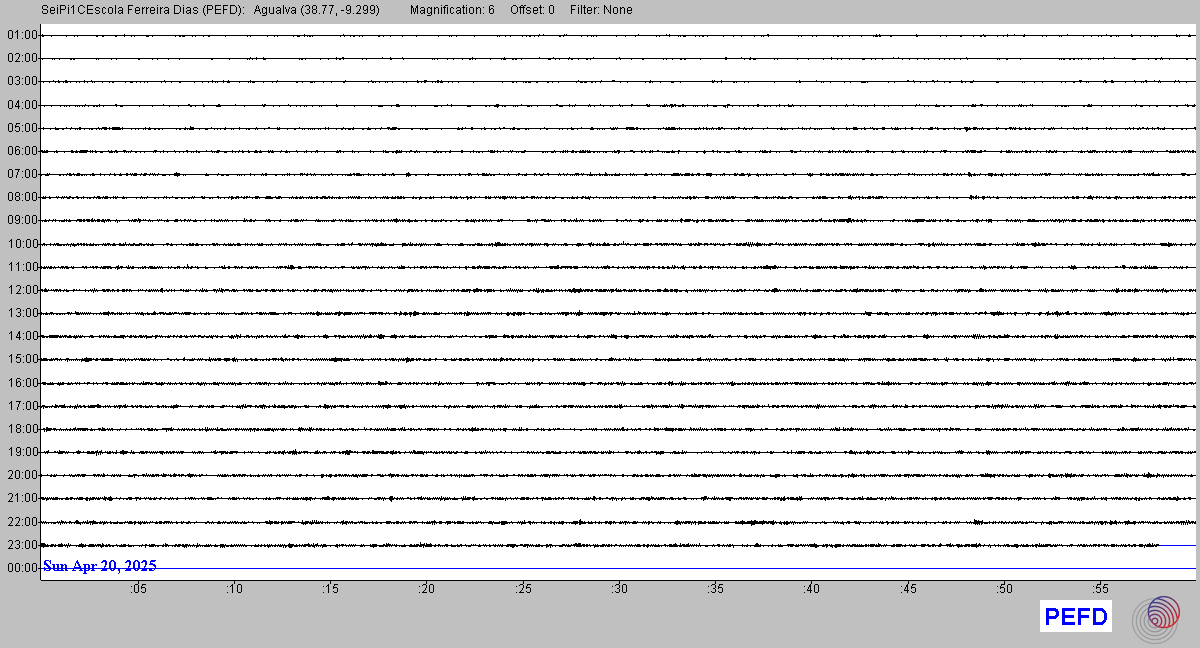
Task: Select the 06:00 hour label
Action: coord(22,151)
